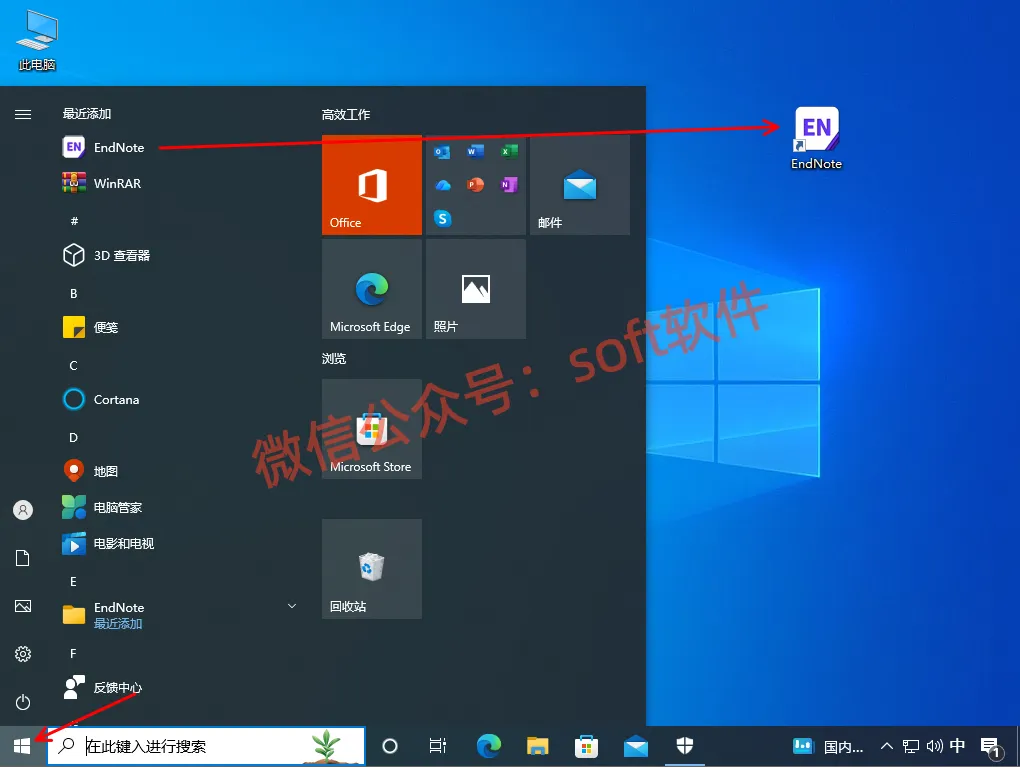Image resolution: width=1020 pixels, height=767 pixels.
Task: Open File Explorer from taskbar
Action: [x=537, y=746]
